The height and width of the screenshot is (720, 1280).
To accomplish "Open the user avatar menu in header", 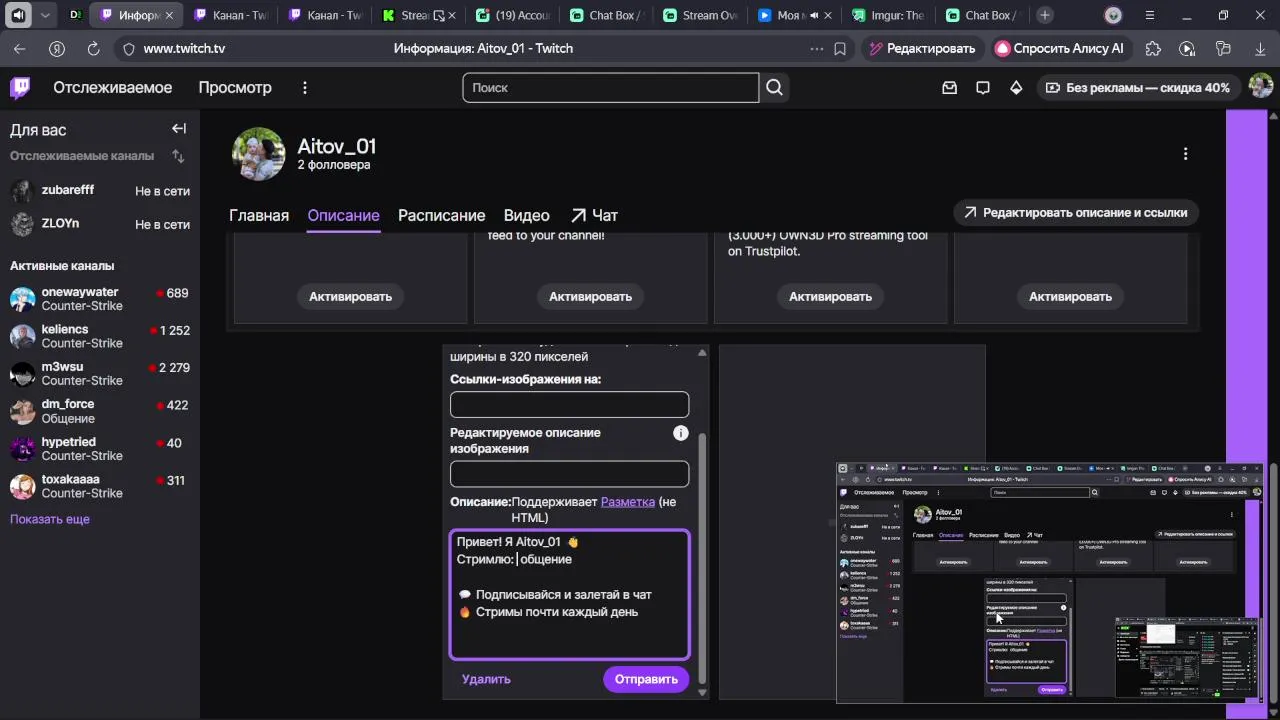I will (x=1260, y=87).
